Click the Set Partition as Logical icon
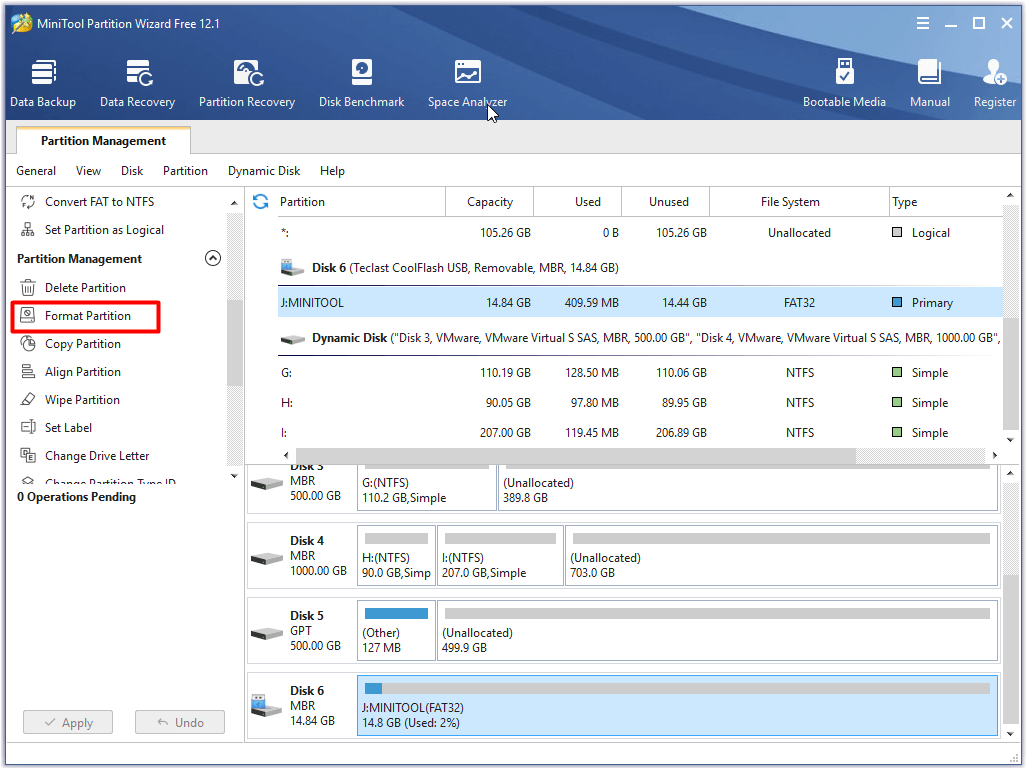Screen dimensions: 1027x768 (28, 230)
